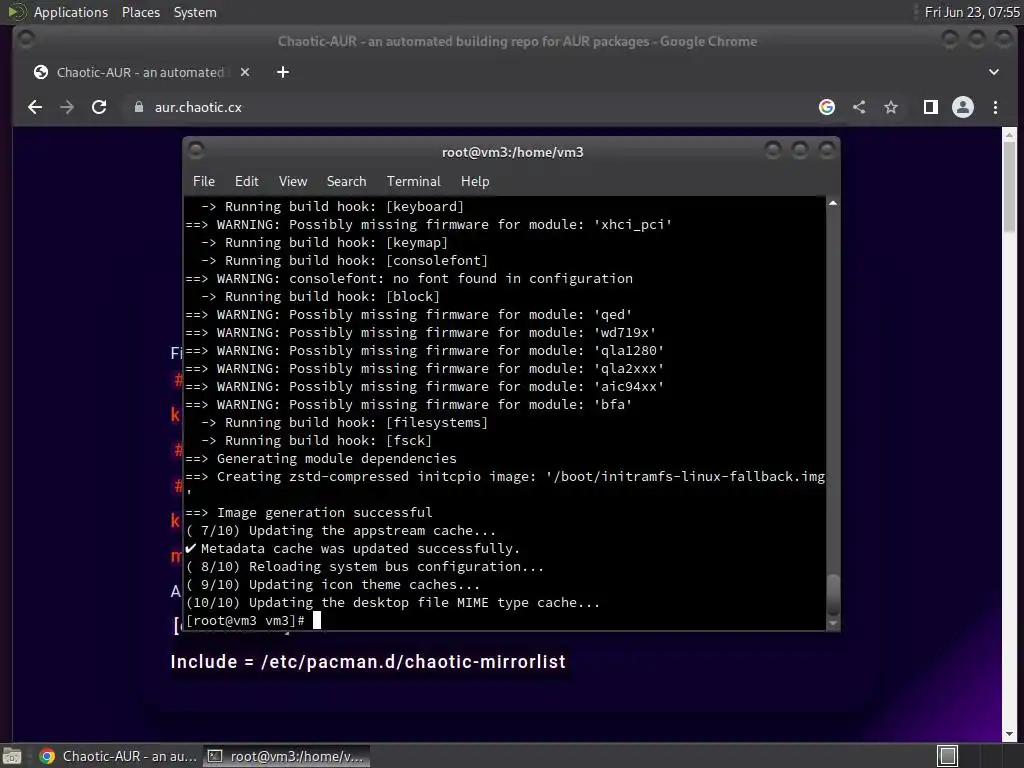Bookmark this page with the star
The height and width of the screenshot is (768, 1024).
[891, 107]
